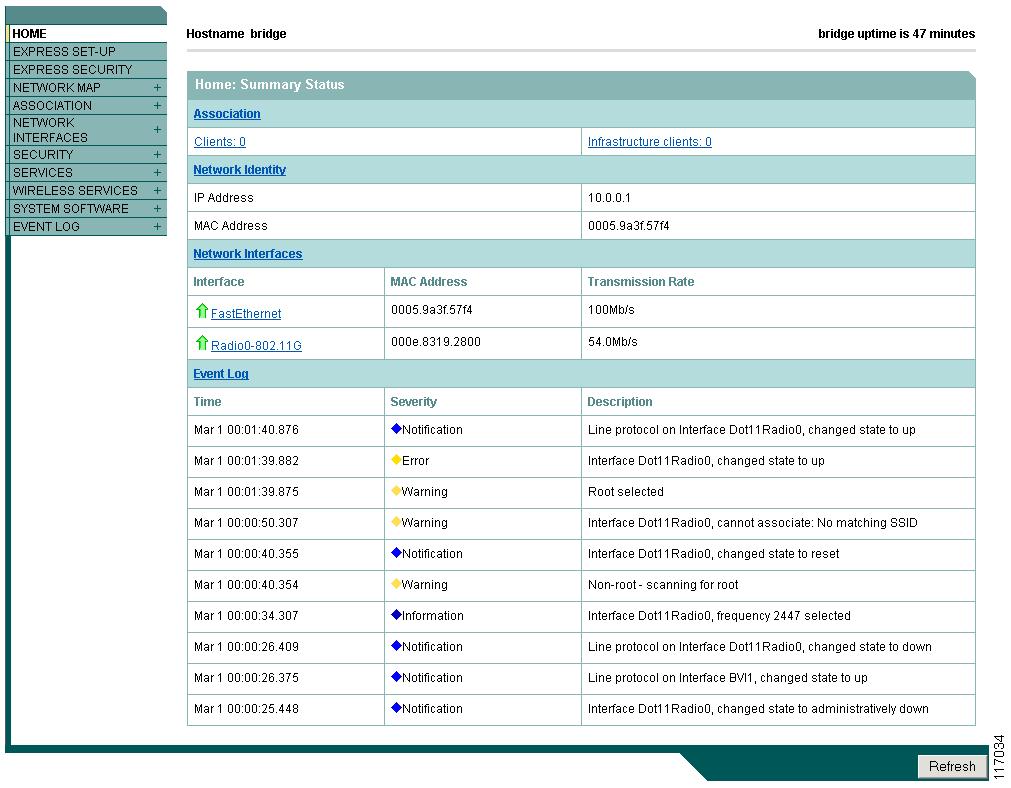Image resolution: width=1011 pixels, height=788 pixels.
Task: Click yellow Warning diamond for Root selected
Action: [x=396, y=491]
